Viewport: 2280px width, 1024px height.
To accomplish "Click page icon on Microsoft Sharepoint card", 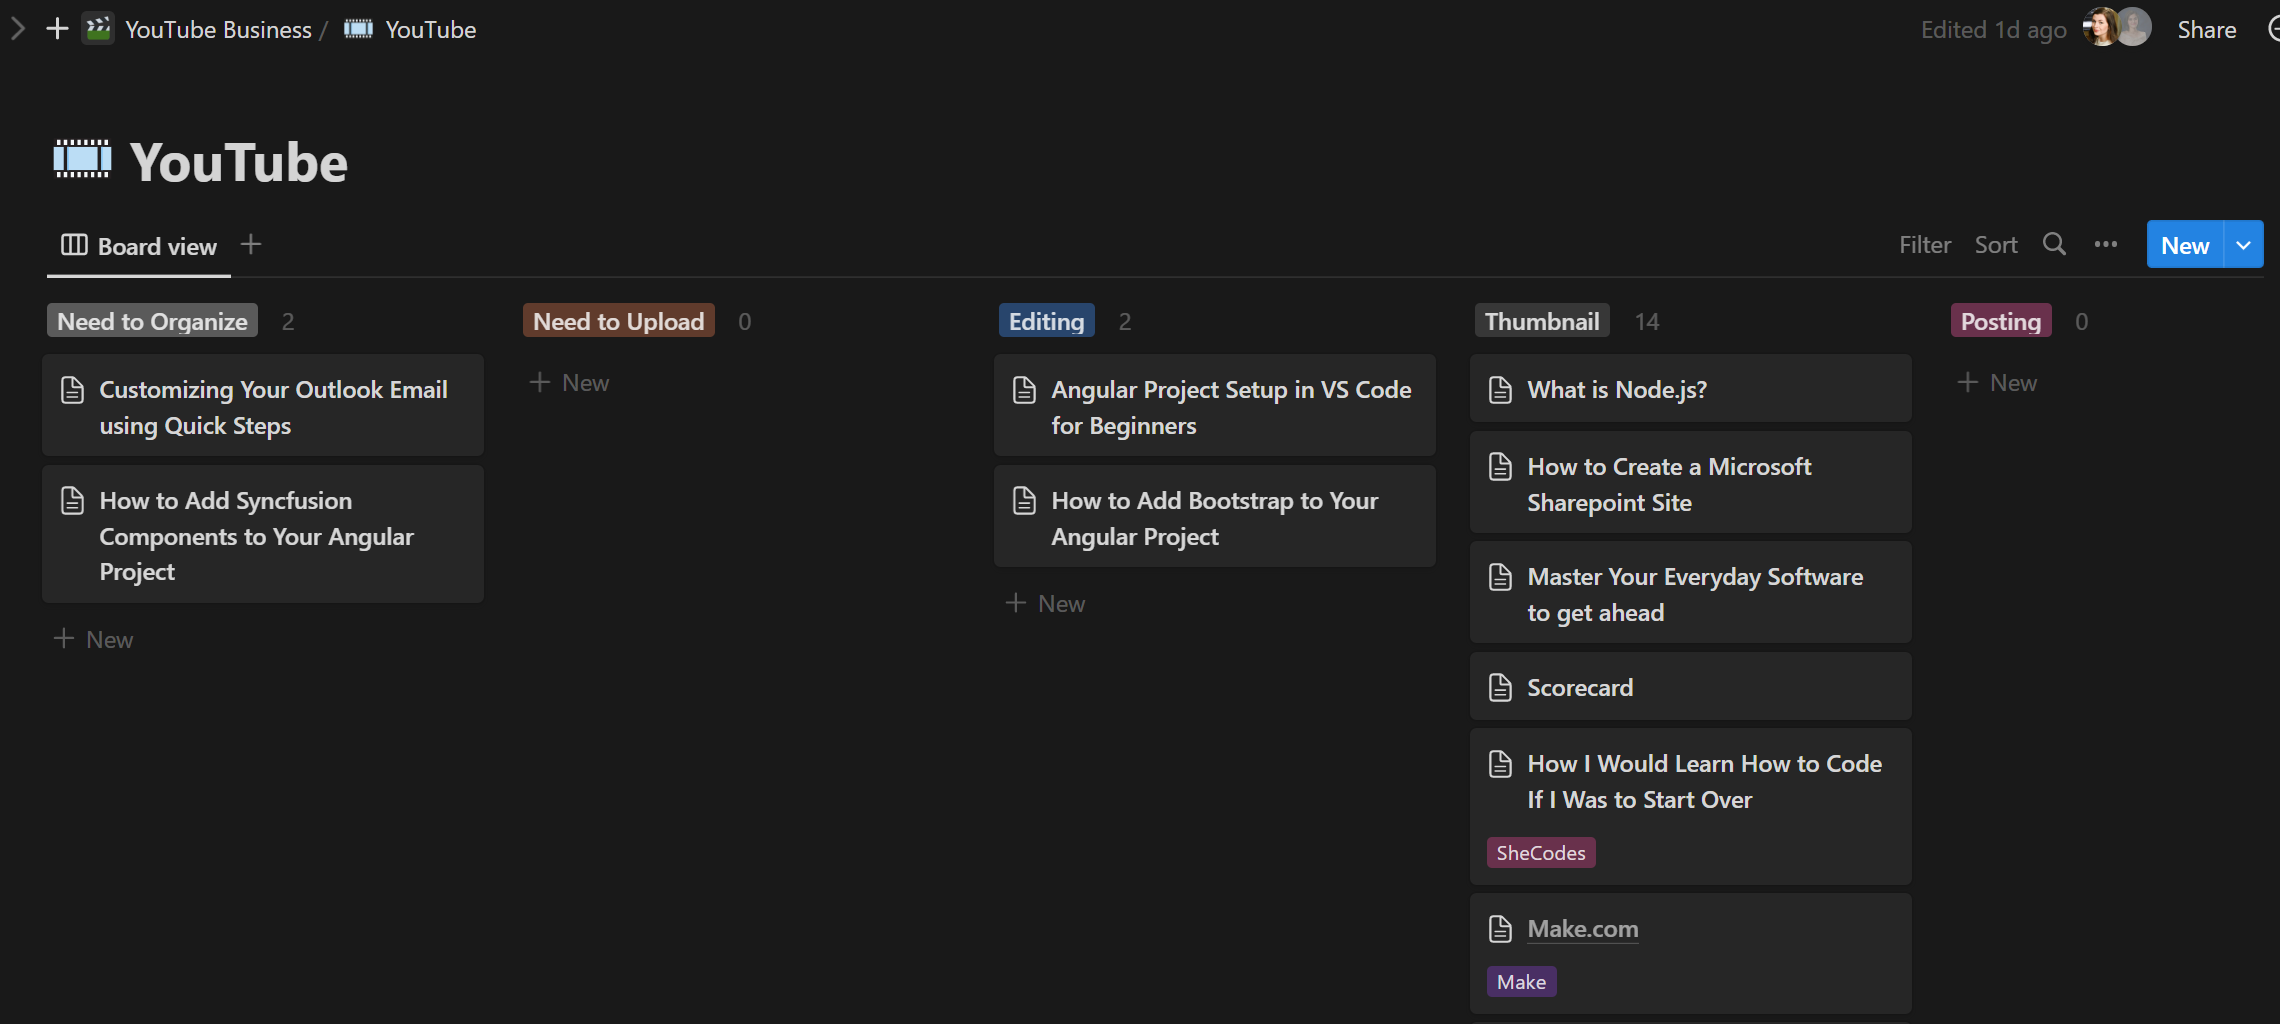I will (x=1500, y=467).
